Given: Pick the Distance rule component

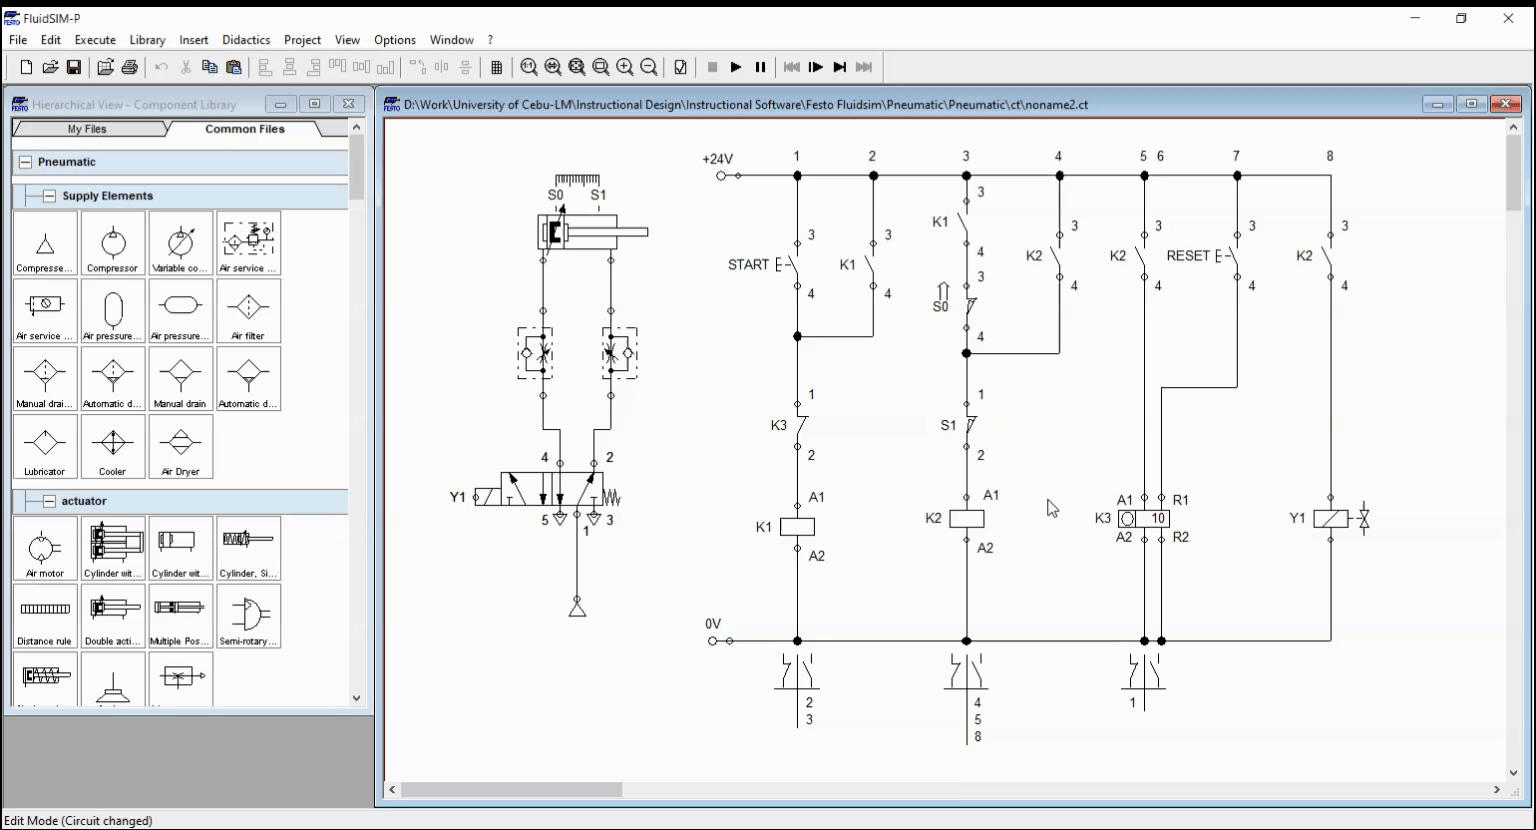Looking at the screenshot, I should point(45,616).
